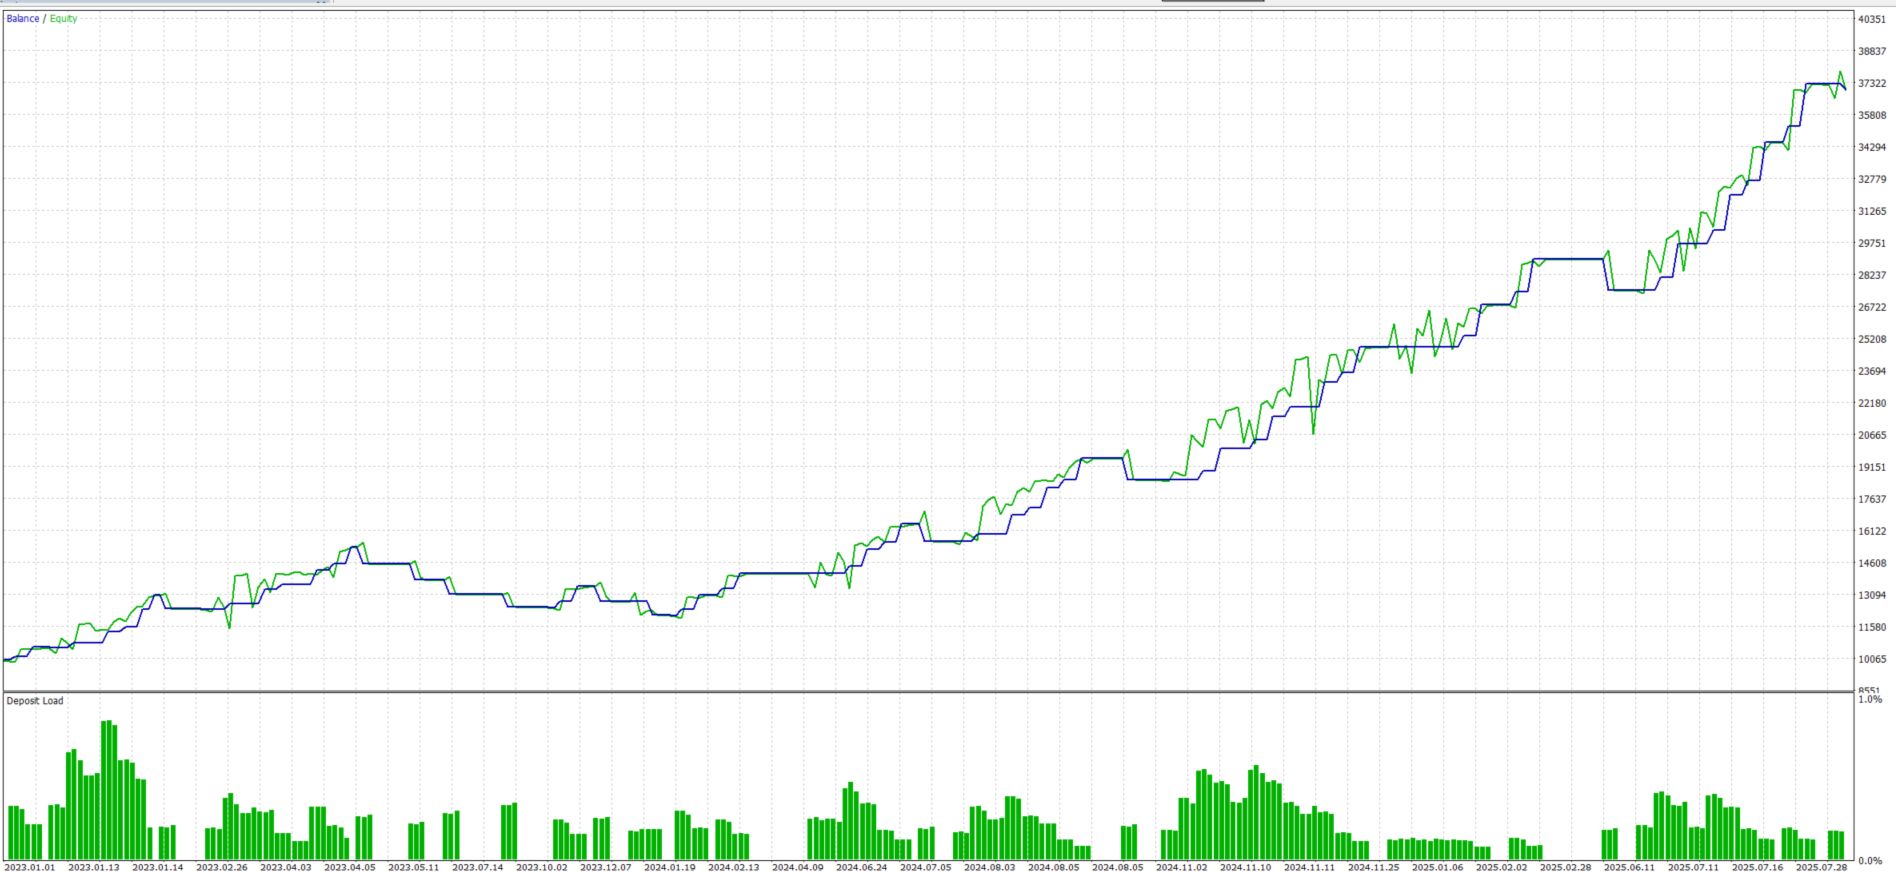The width and height of the screenshot is (1896, 872).
Task: Click the 34294 axis label
Action: pyautogui.click(x=1872, y=147)
